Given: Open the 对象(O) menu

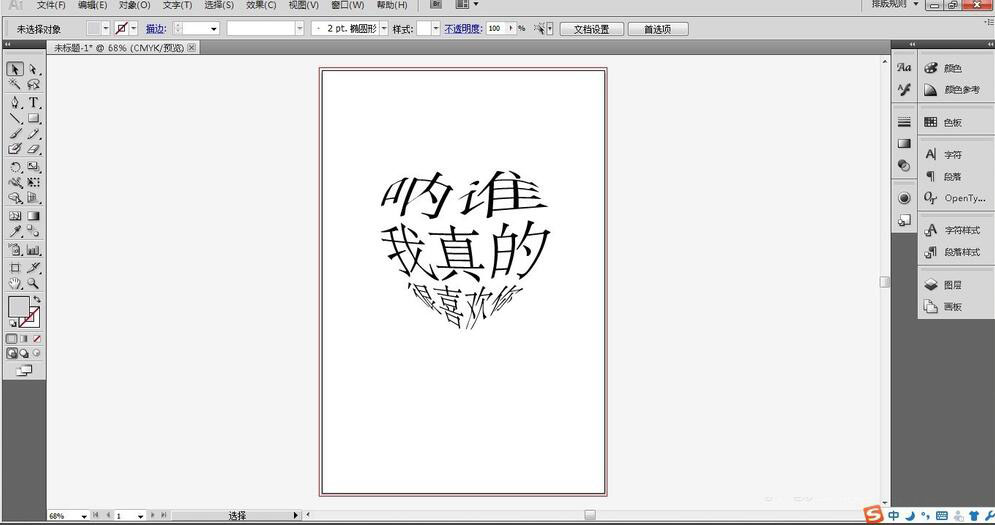Looking at the screenshot, I should (x=135, y=5).
